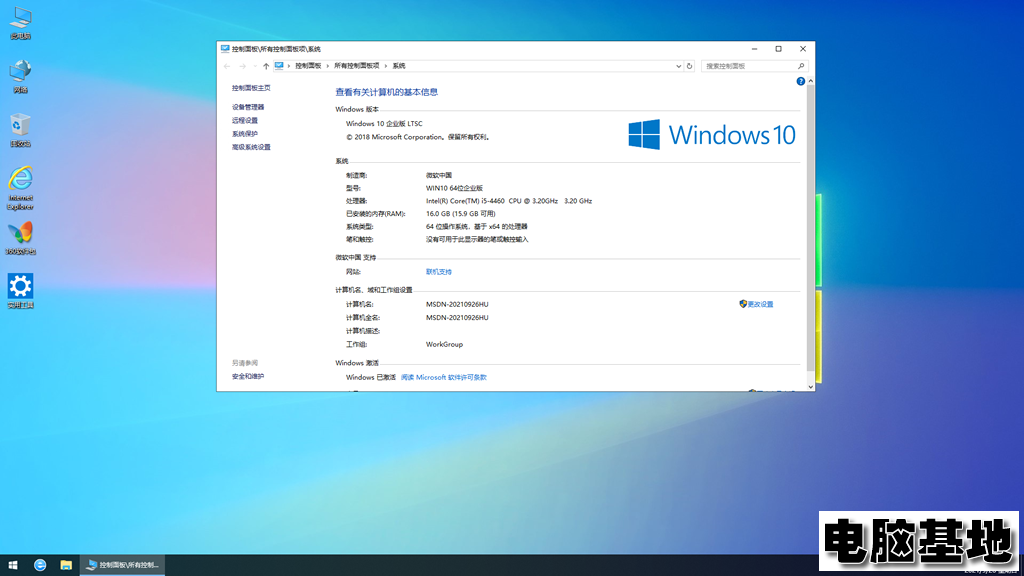Viewport: 1024px width, 576px height.
Task: Click the WIN10 64位企业版 model text
Action: pyautogui.click(x=455, y=188)
